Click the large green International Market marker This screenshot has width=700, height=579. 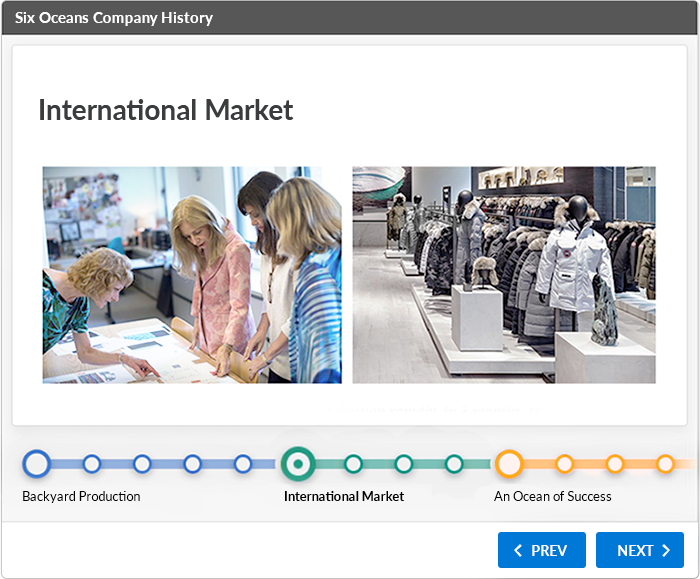(x=298, y=463)
